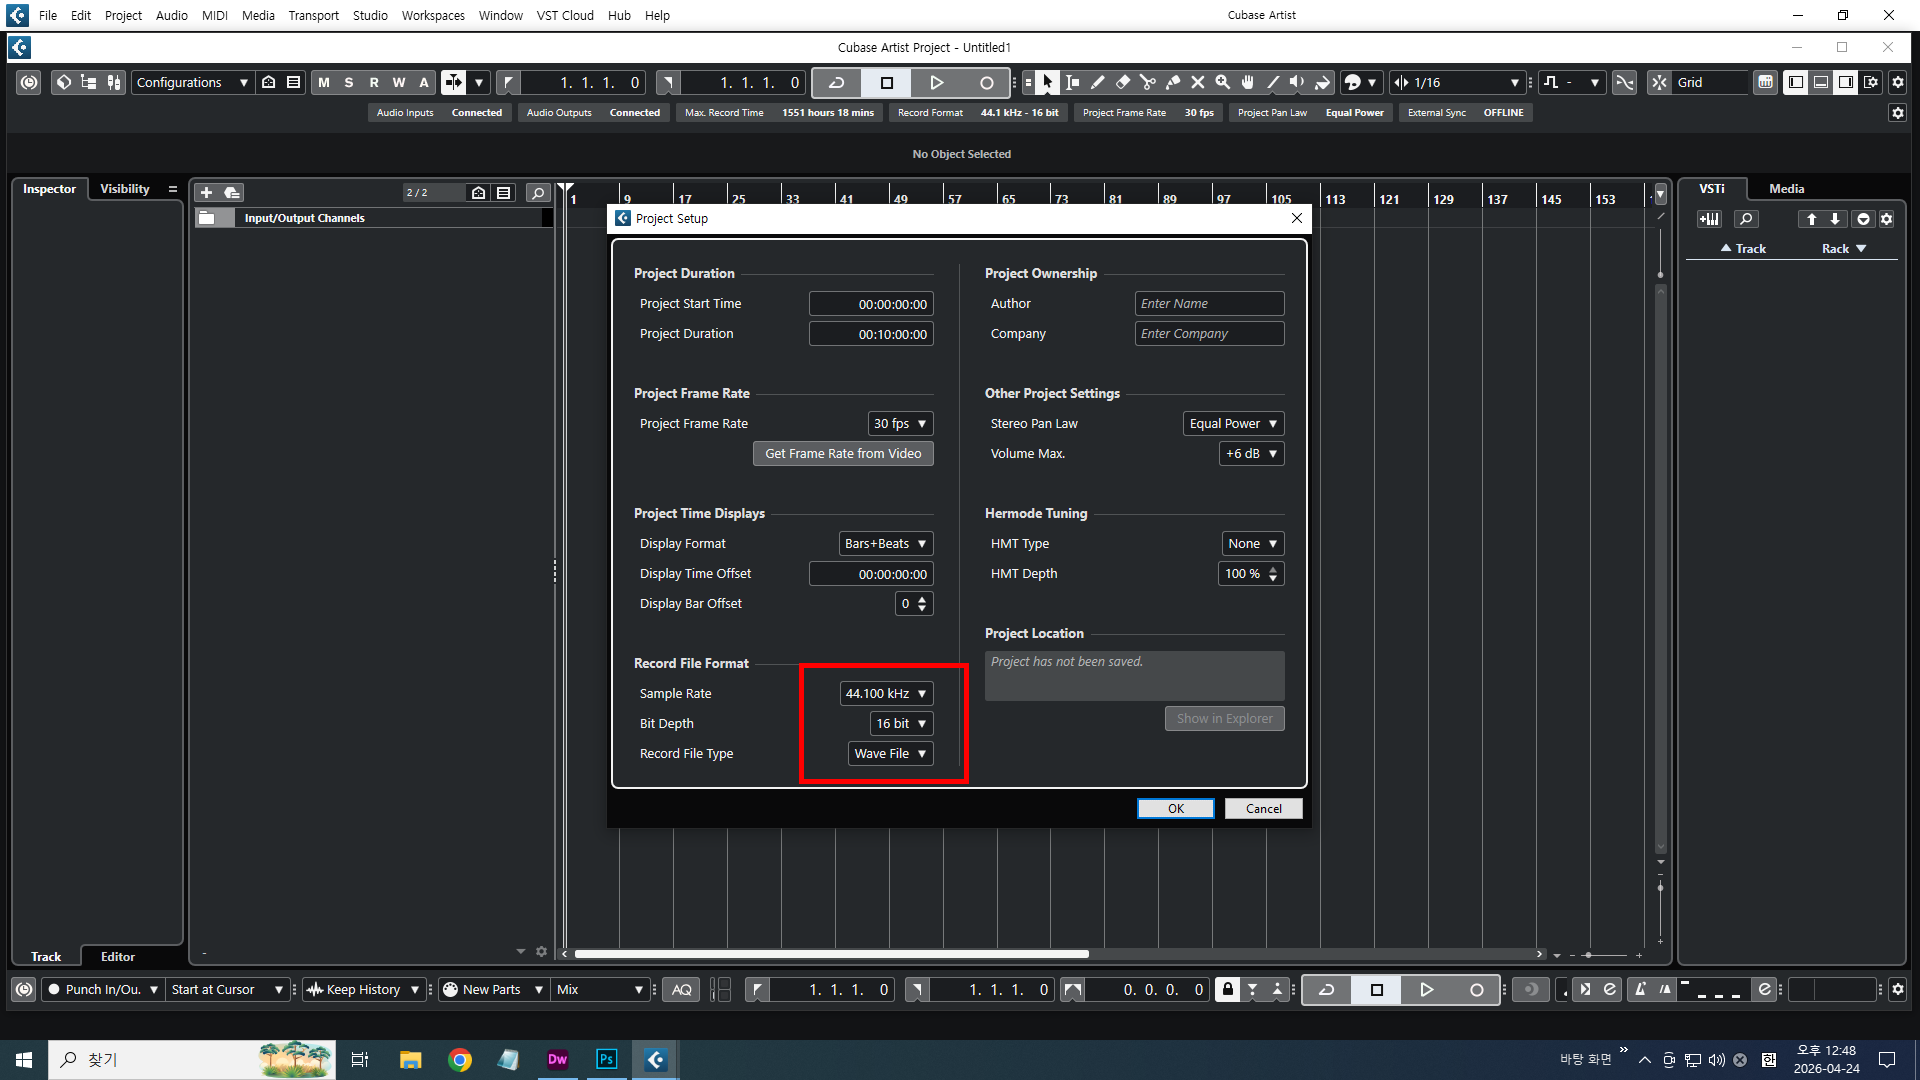The height and width of the screenshot is (1080, 1920).
Task: Open the Project Frame Rate dropdown
Action: 901,423
